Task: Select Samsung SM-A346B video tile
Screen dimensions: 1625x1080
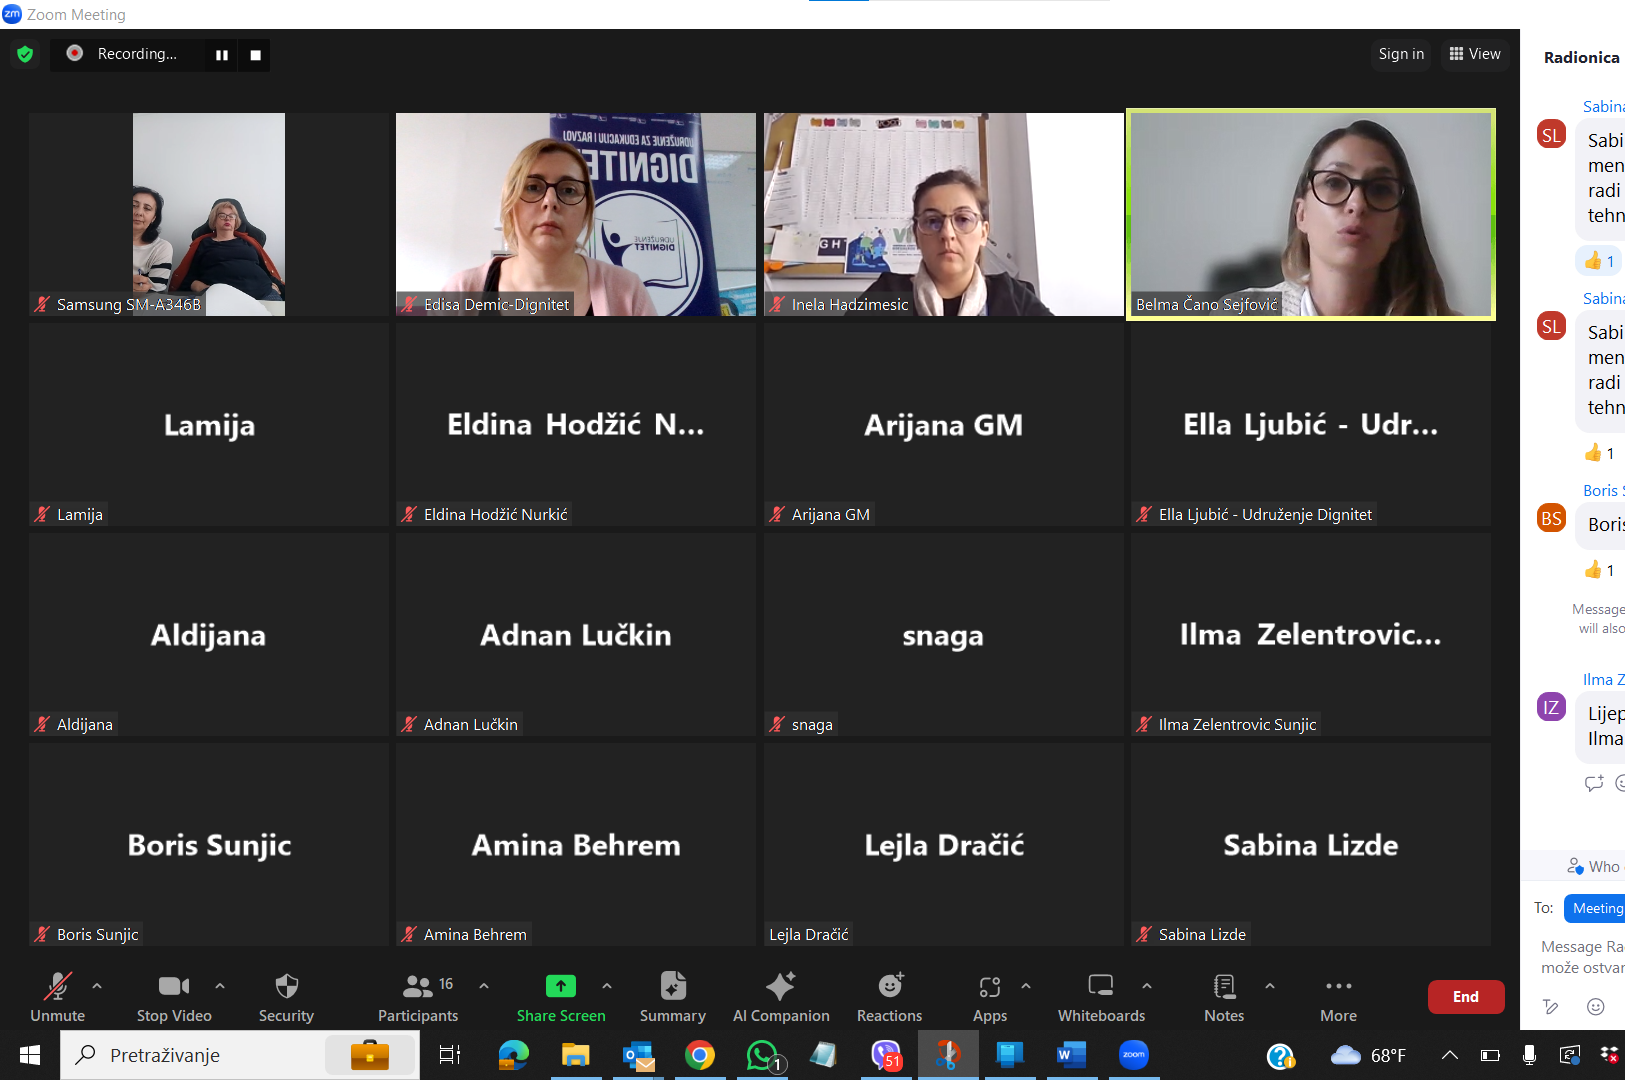Action: point(209,214)
